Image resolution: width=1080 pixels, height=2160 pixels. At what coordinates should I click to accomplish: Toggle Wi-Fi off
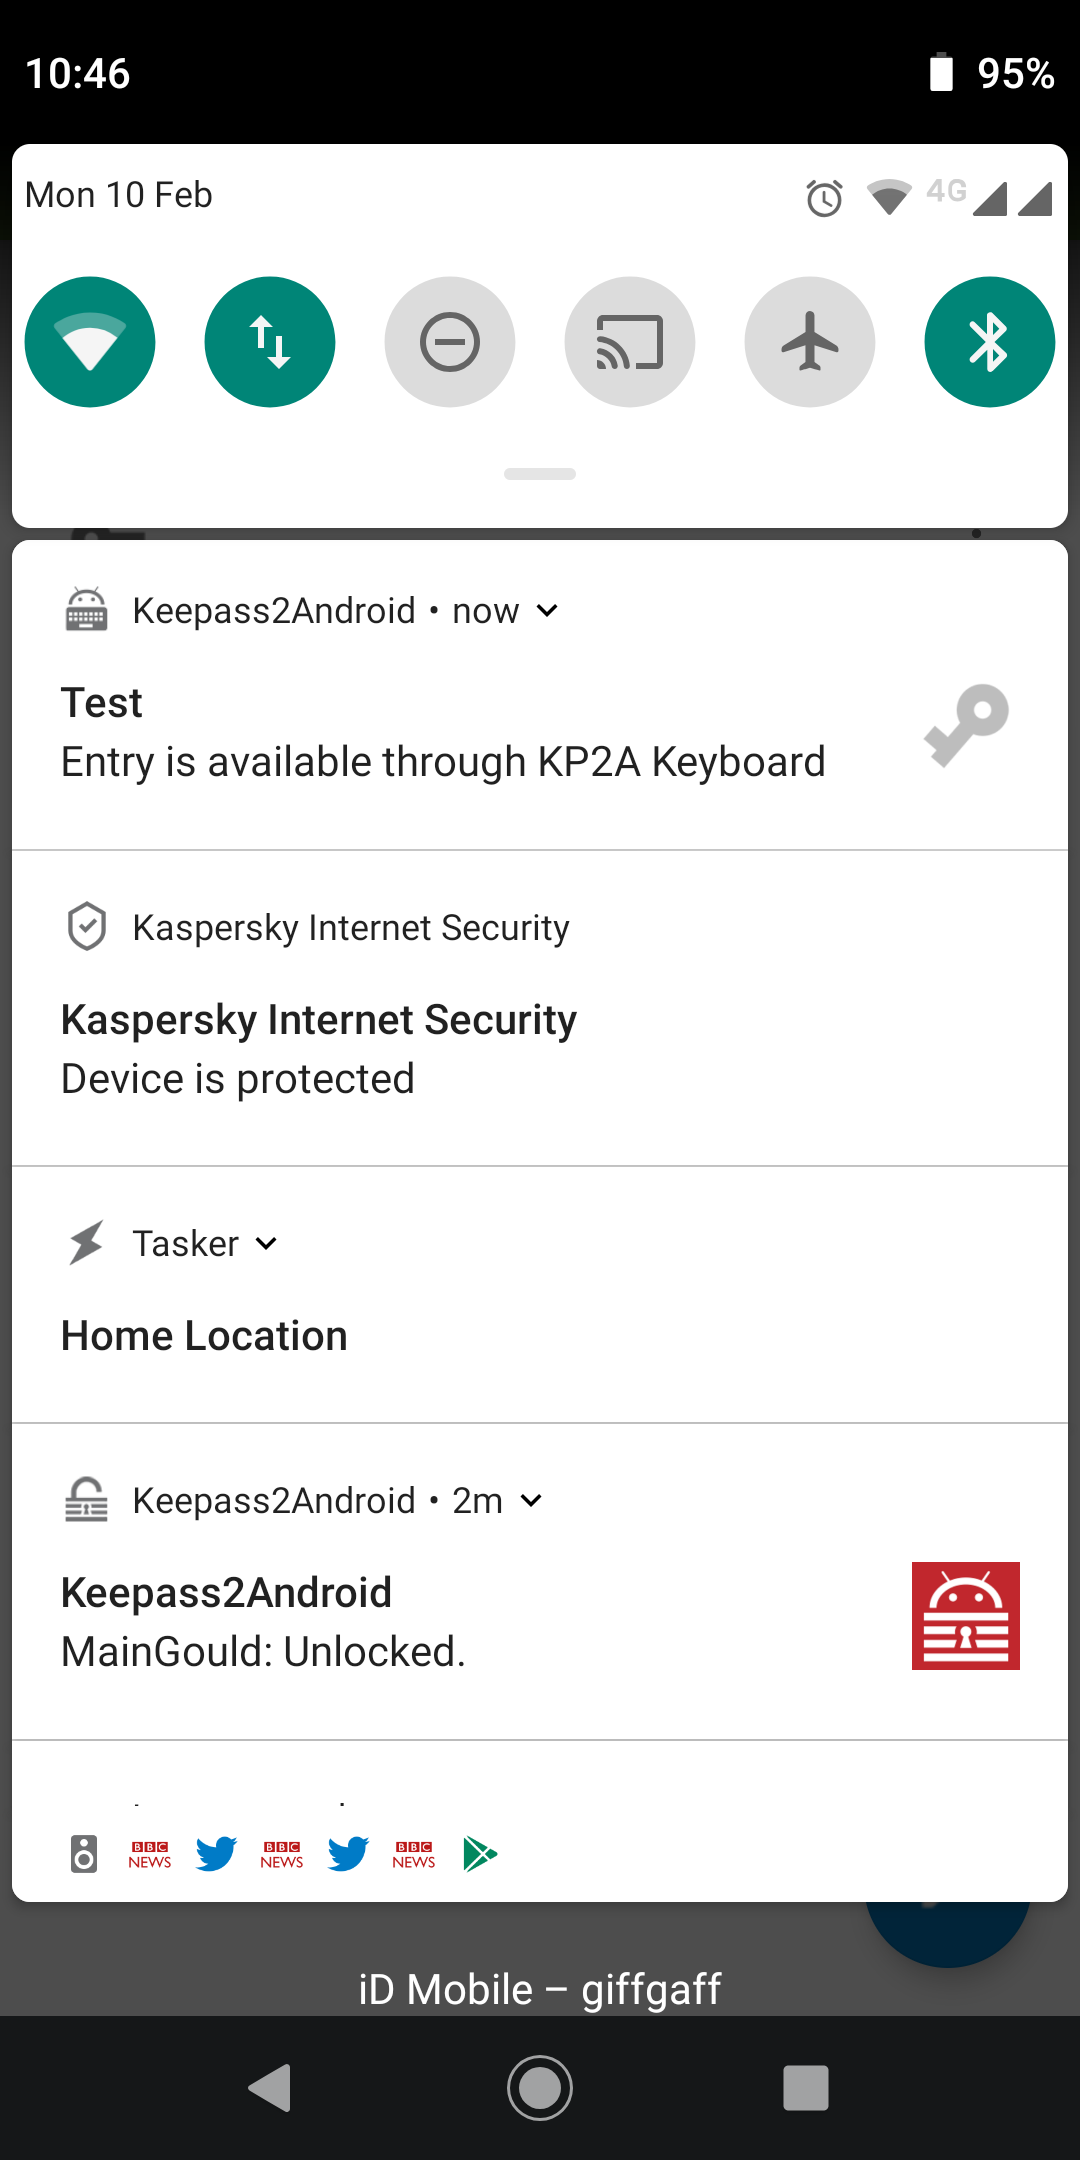tap(89, 341)
